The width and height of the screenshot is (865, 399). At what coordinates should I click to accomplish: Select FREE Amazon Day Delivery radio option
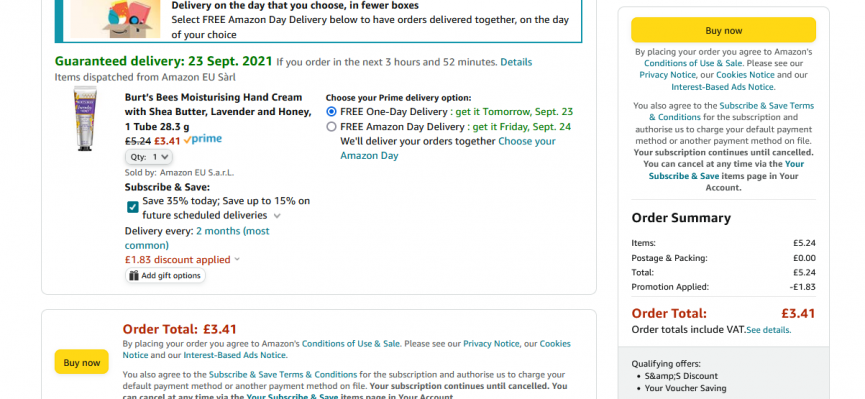[x=331, y=127]
